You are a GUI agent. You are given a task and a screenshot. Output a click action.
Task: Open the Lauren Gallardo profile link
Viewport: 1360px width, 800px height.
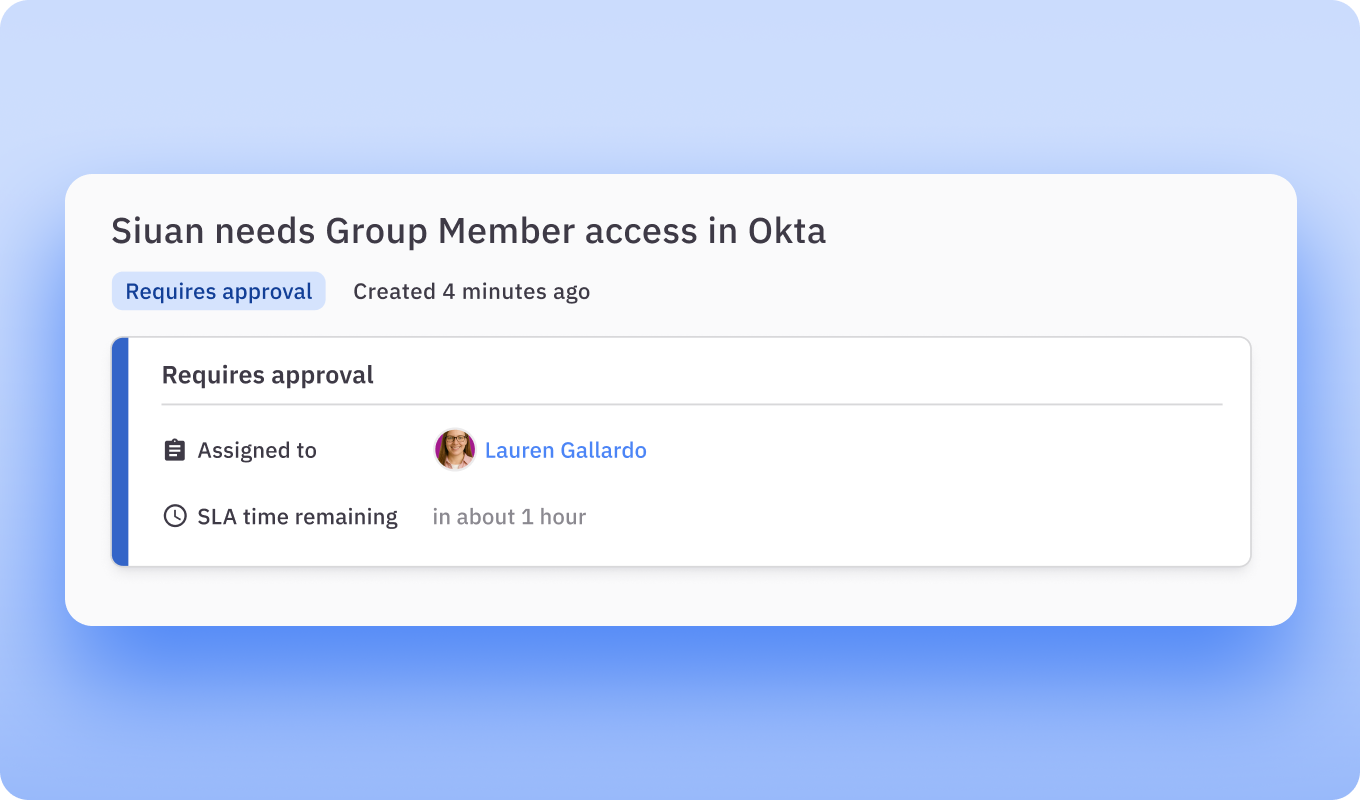pos(565,451)
